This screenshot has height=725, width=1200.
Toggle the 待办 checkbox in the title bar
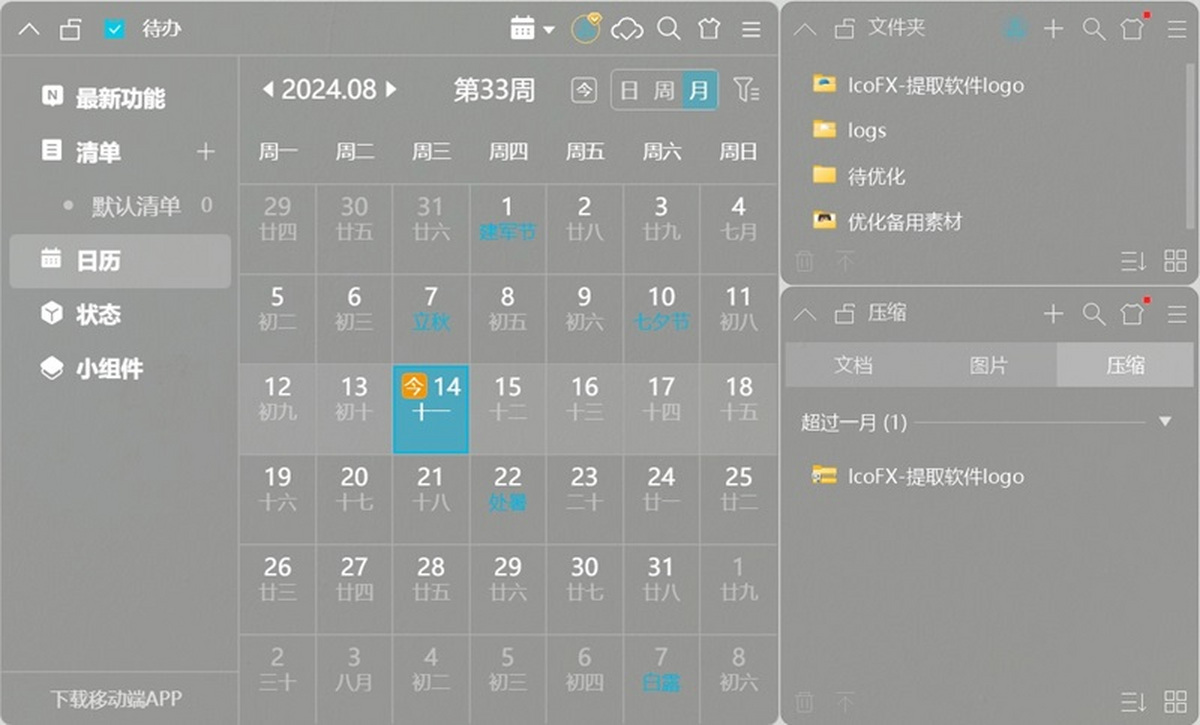(x=115, y=30)
